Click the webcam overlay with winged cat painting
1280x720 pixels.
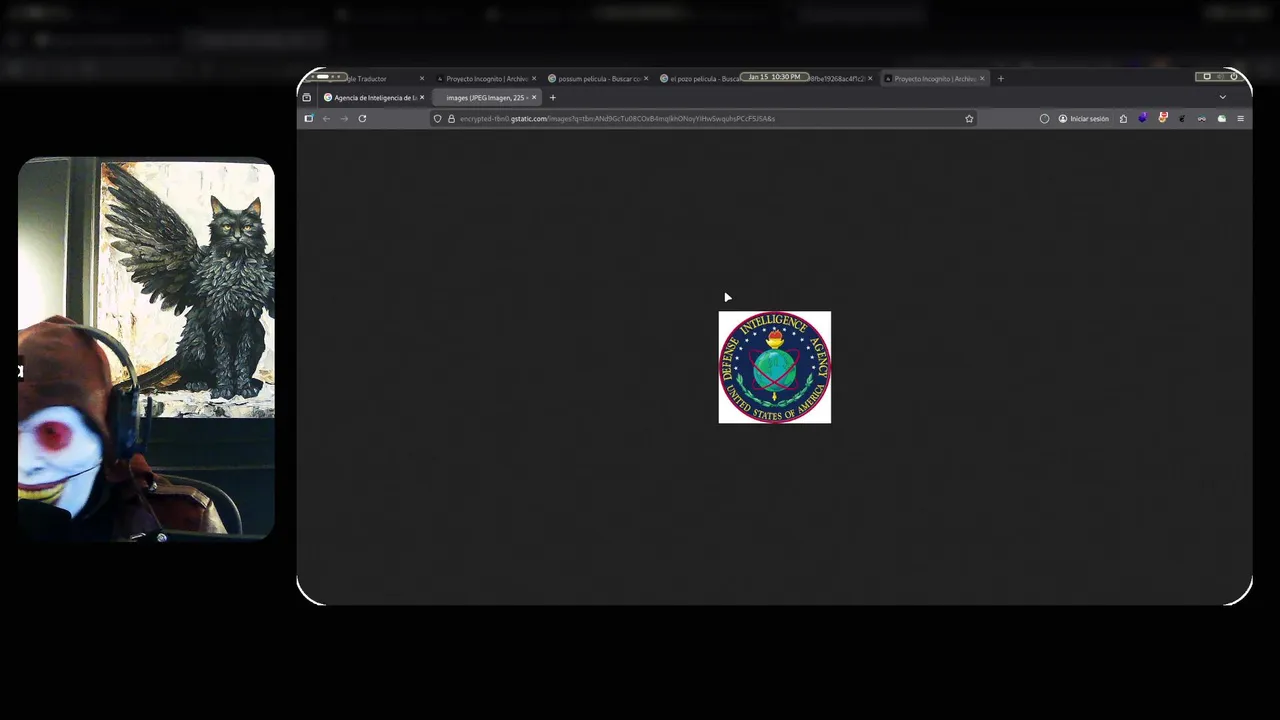[146, 349]
